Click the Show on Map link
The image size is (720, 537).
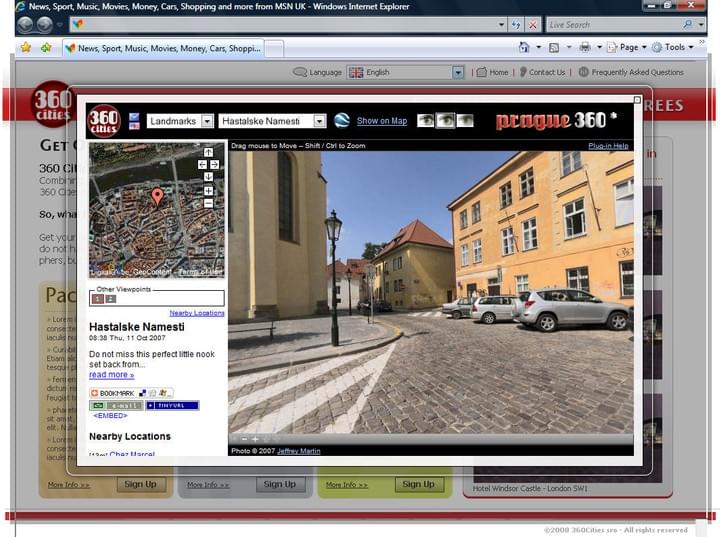point(382,121)
